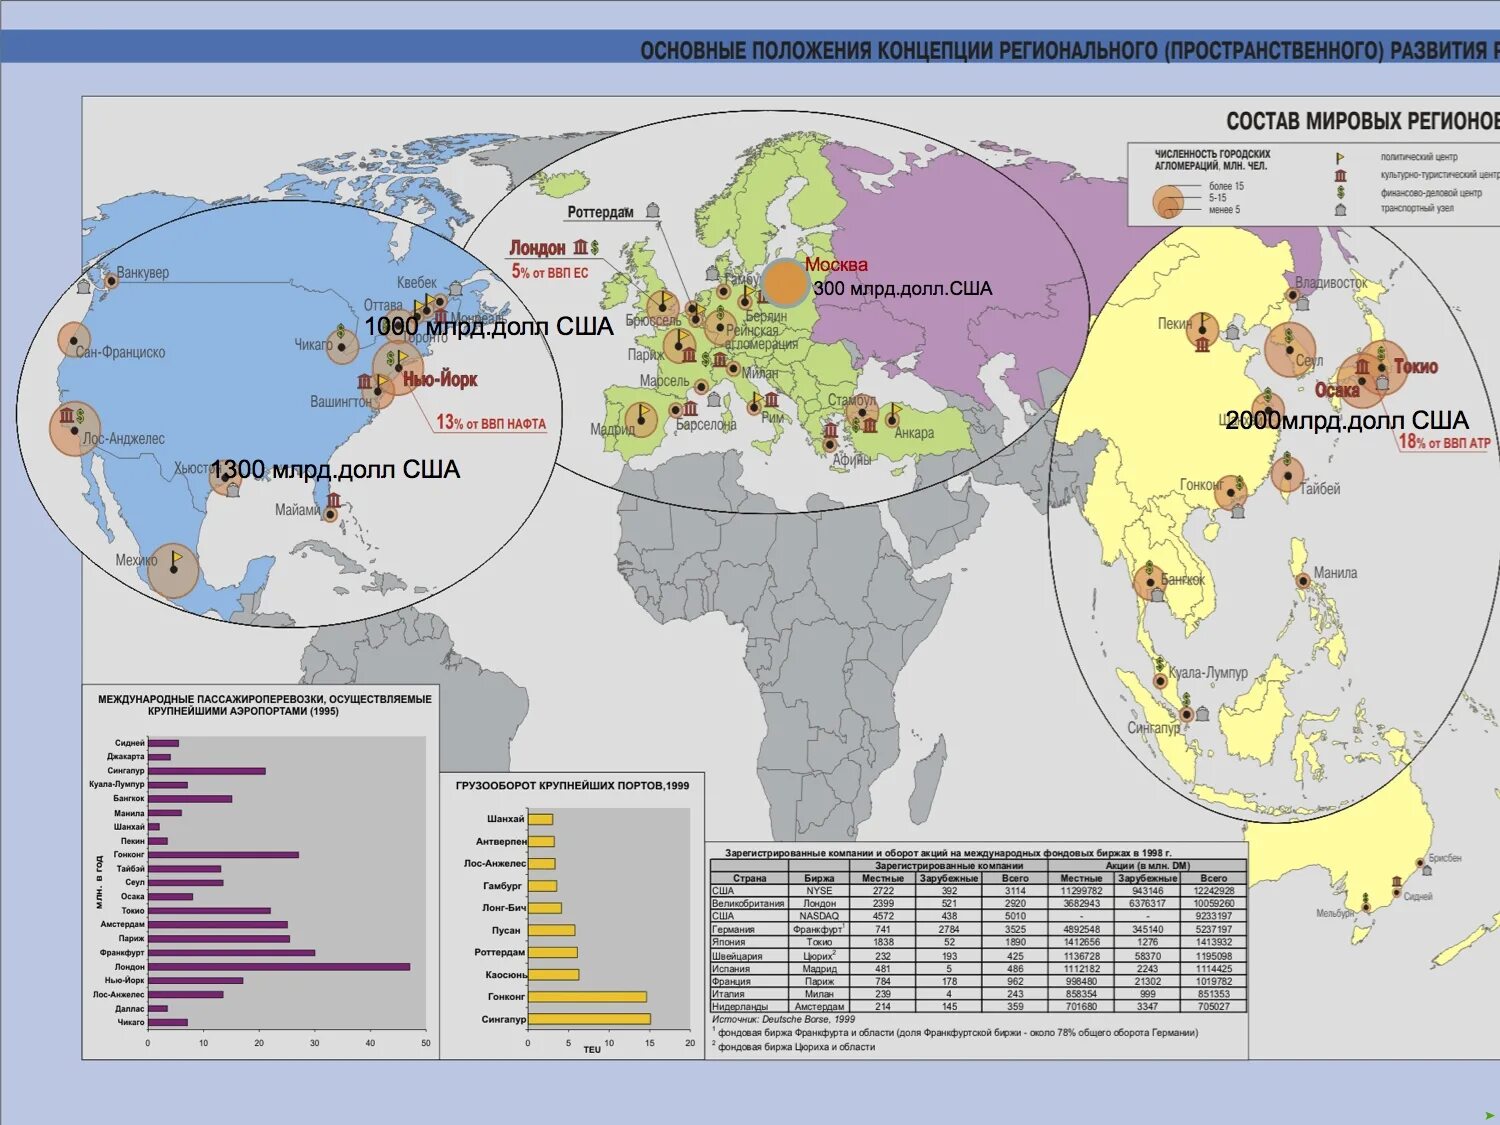Select the large orange Москва circle
Screen dimensions: 1500x1125
click(785, 283)
